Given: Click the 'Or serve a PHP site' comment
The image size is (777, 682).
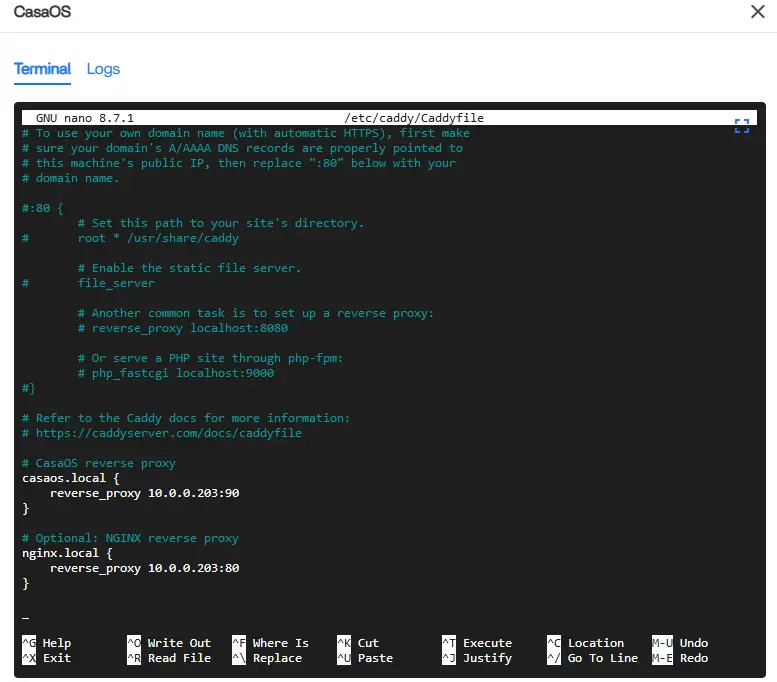Looking at the screenshot, I should coord(211,358).
